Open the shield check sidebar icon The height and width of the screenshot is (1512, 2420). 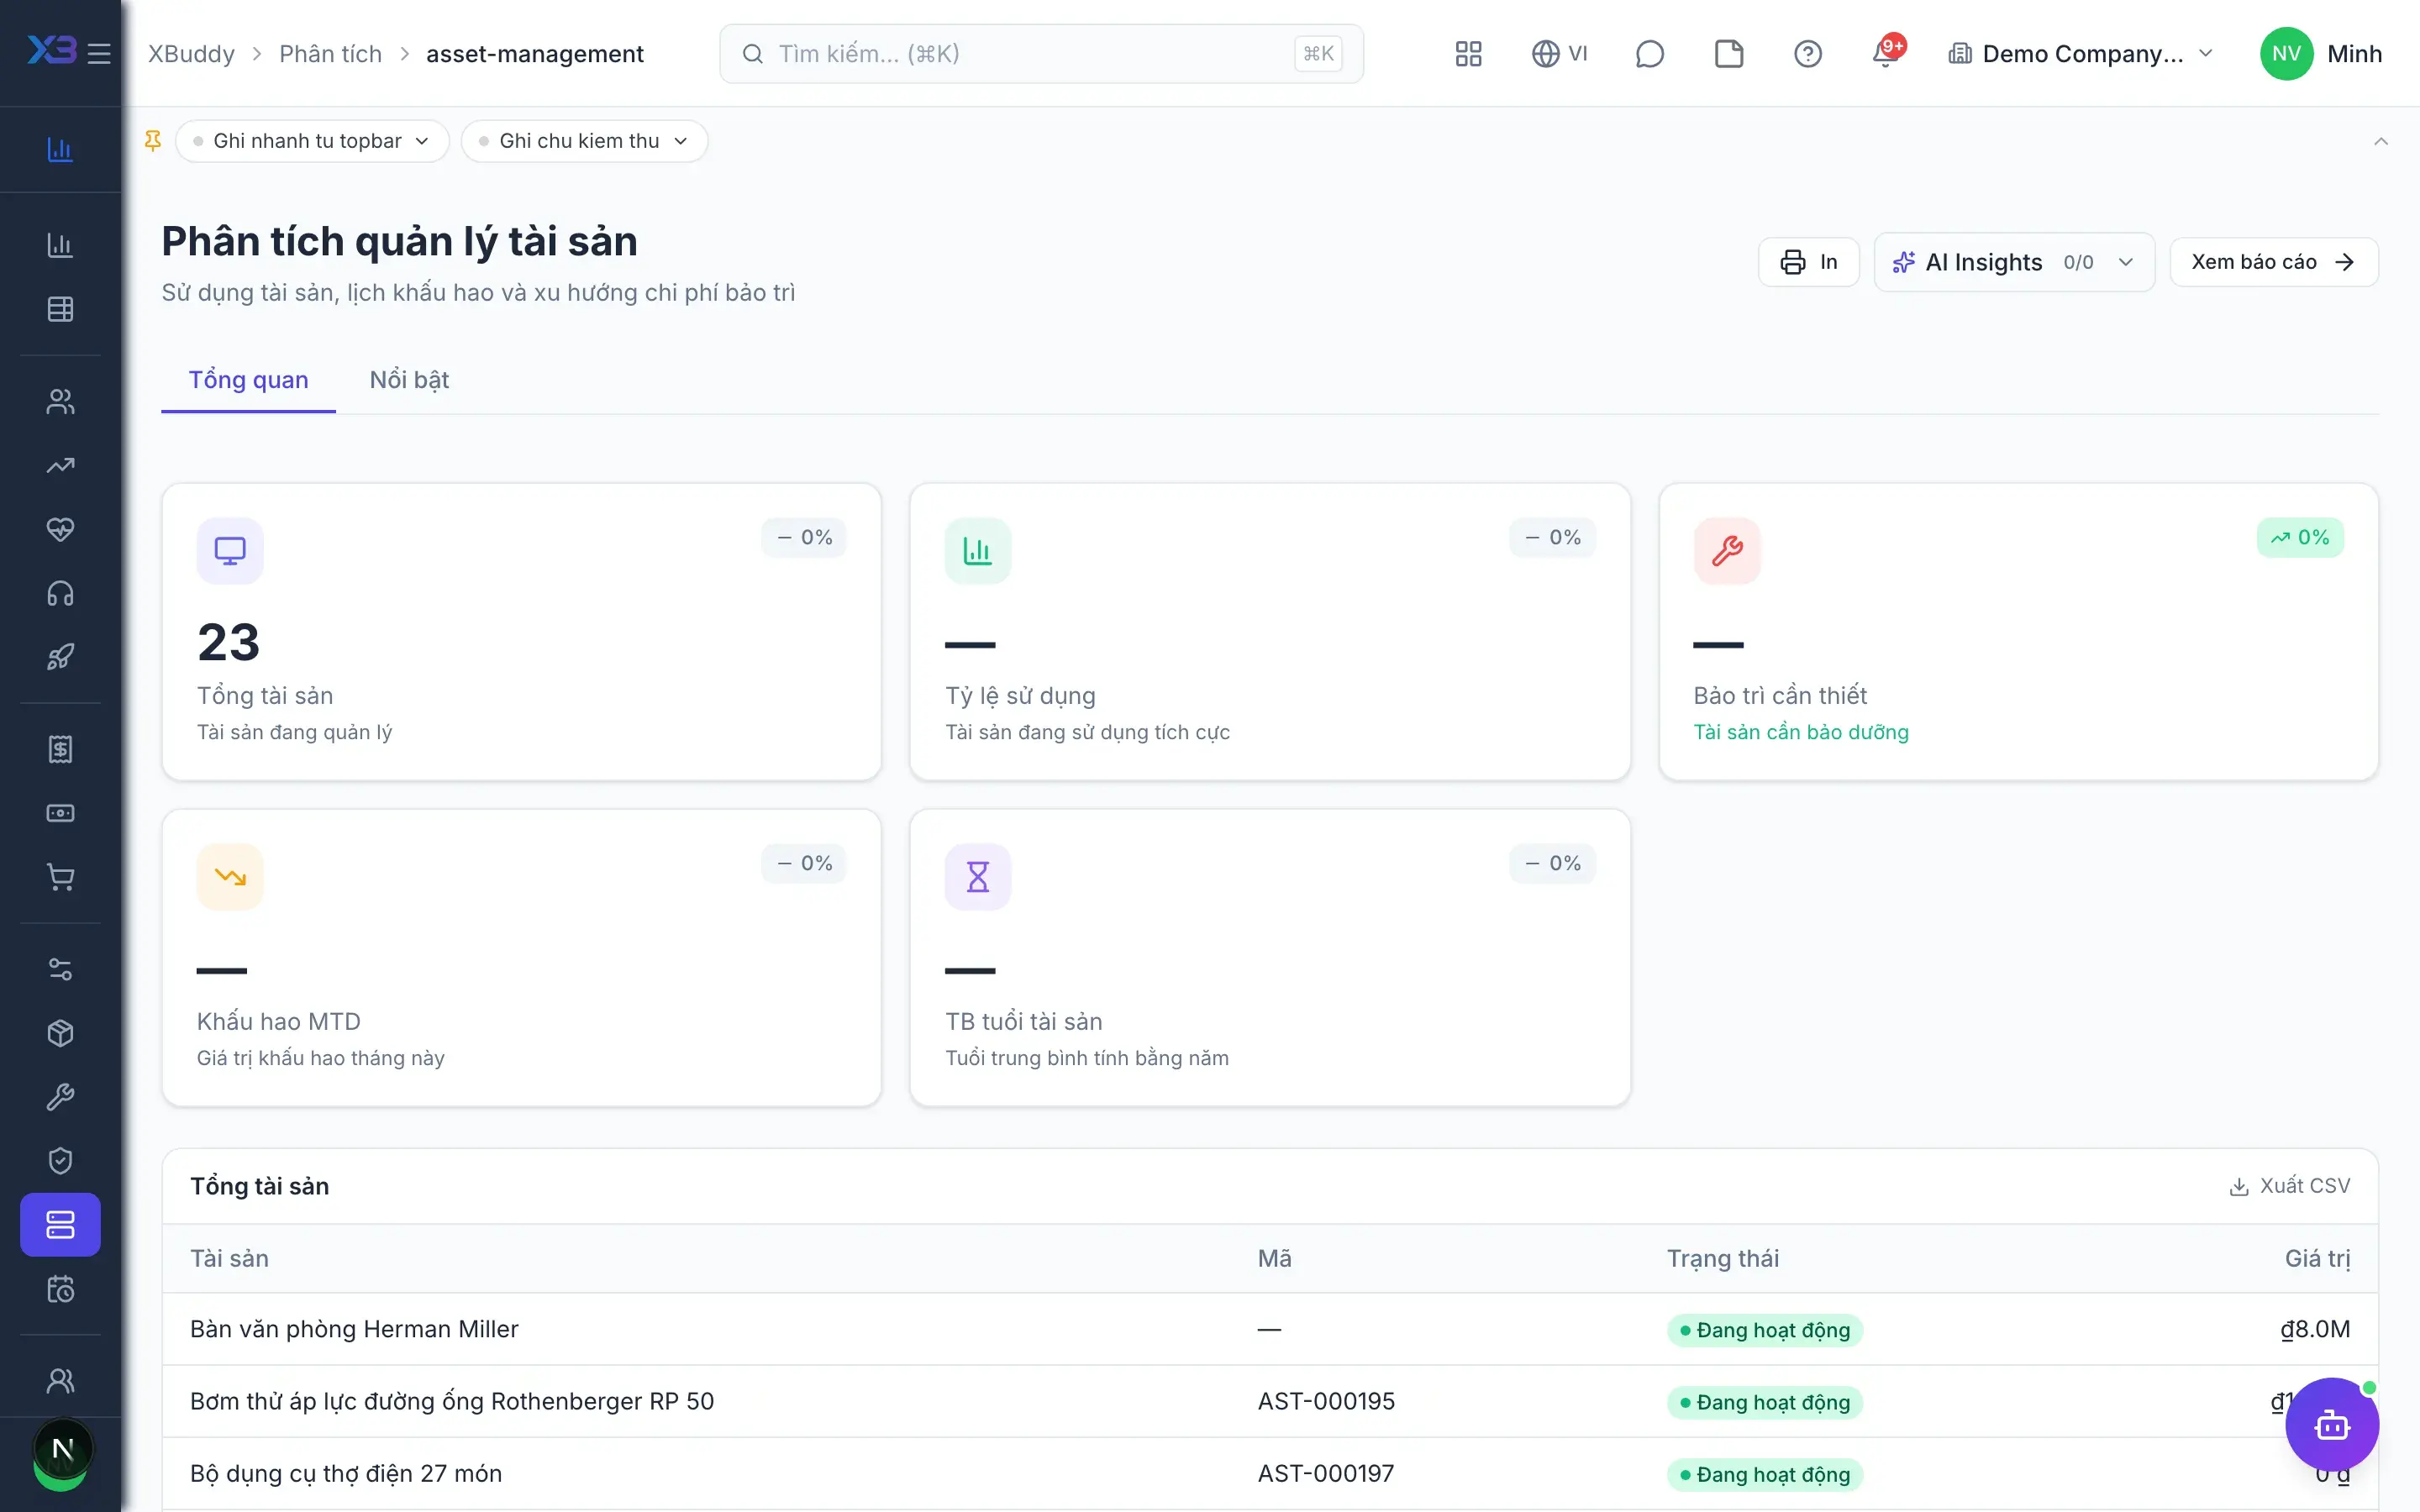pos(60,1161)
